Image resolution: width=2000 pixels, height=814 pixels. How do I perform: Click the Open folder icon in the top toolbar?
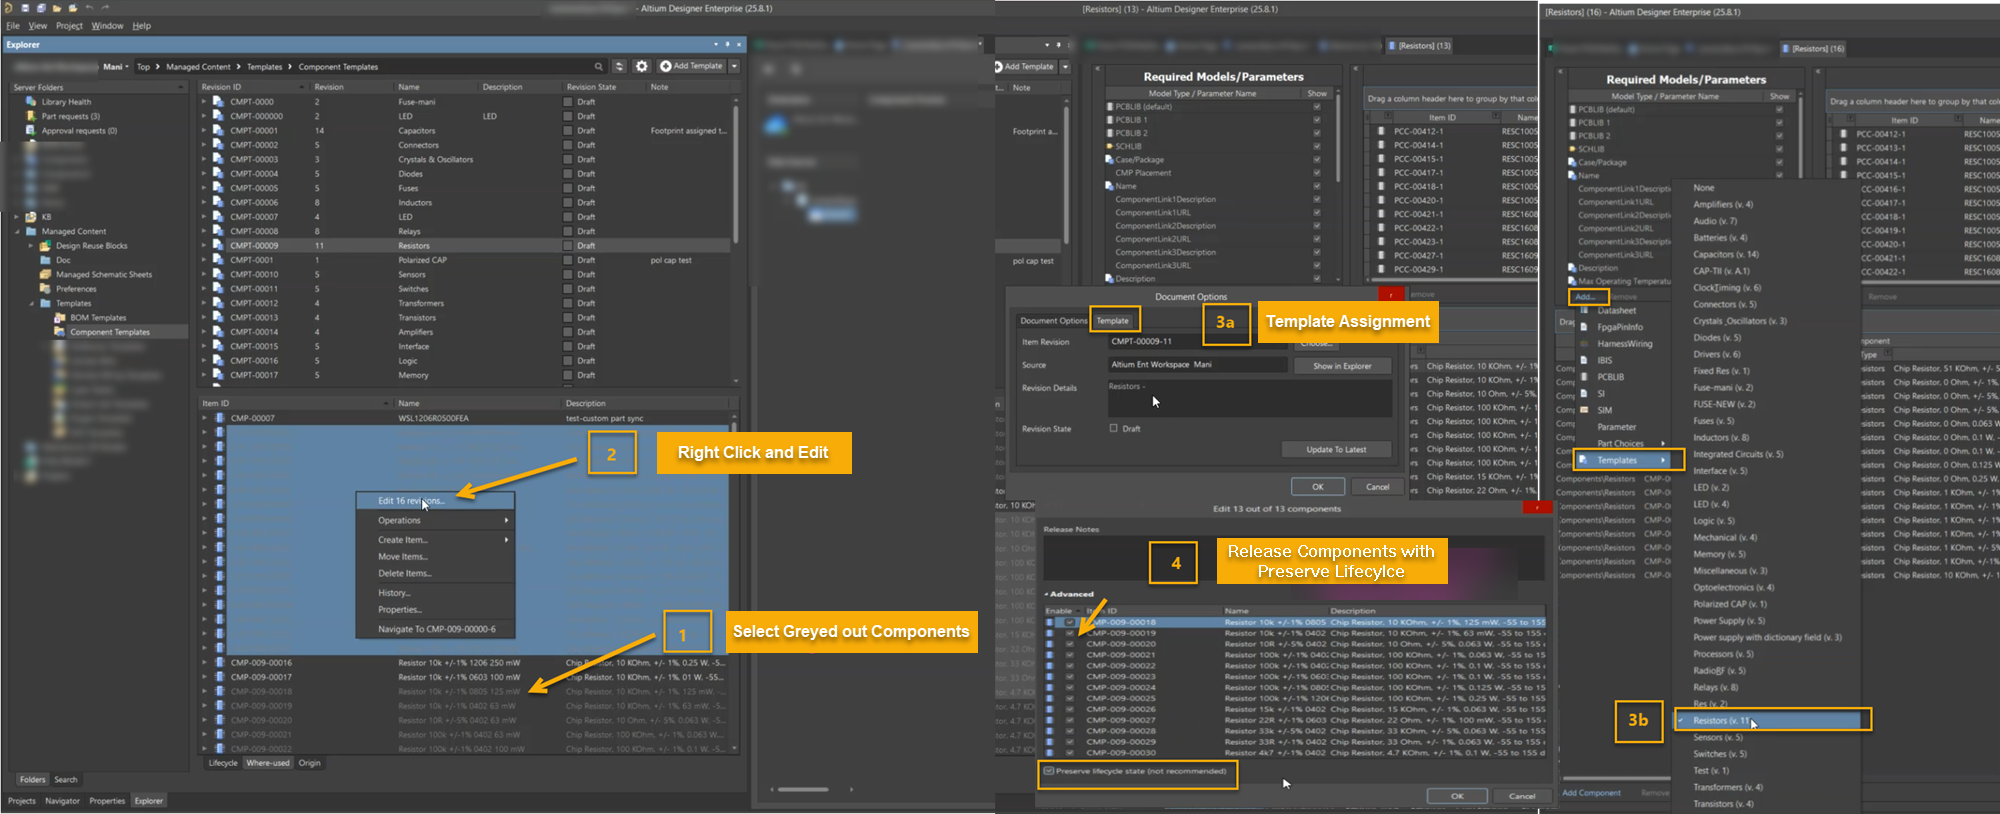[x=57, y=8]
